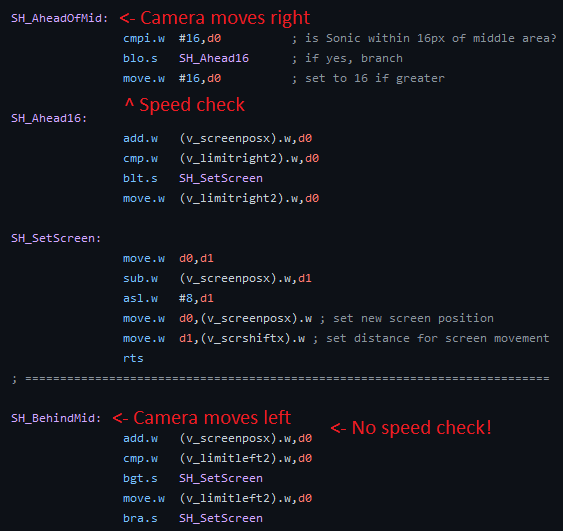Screen dimensions: 563x531
Task: Click SH_SetScreen target after bgt.s
Action: click(221, 478)
